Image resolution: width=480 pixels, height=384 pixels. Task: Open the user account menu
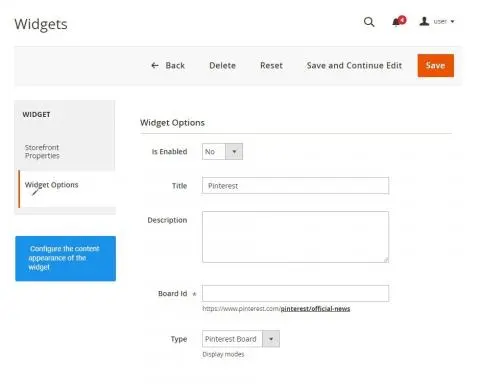point(437,22)
